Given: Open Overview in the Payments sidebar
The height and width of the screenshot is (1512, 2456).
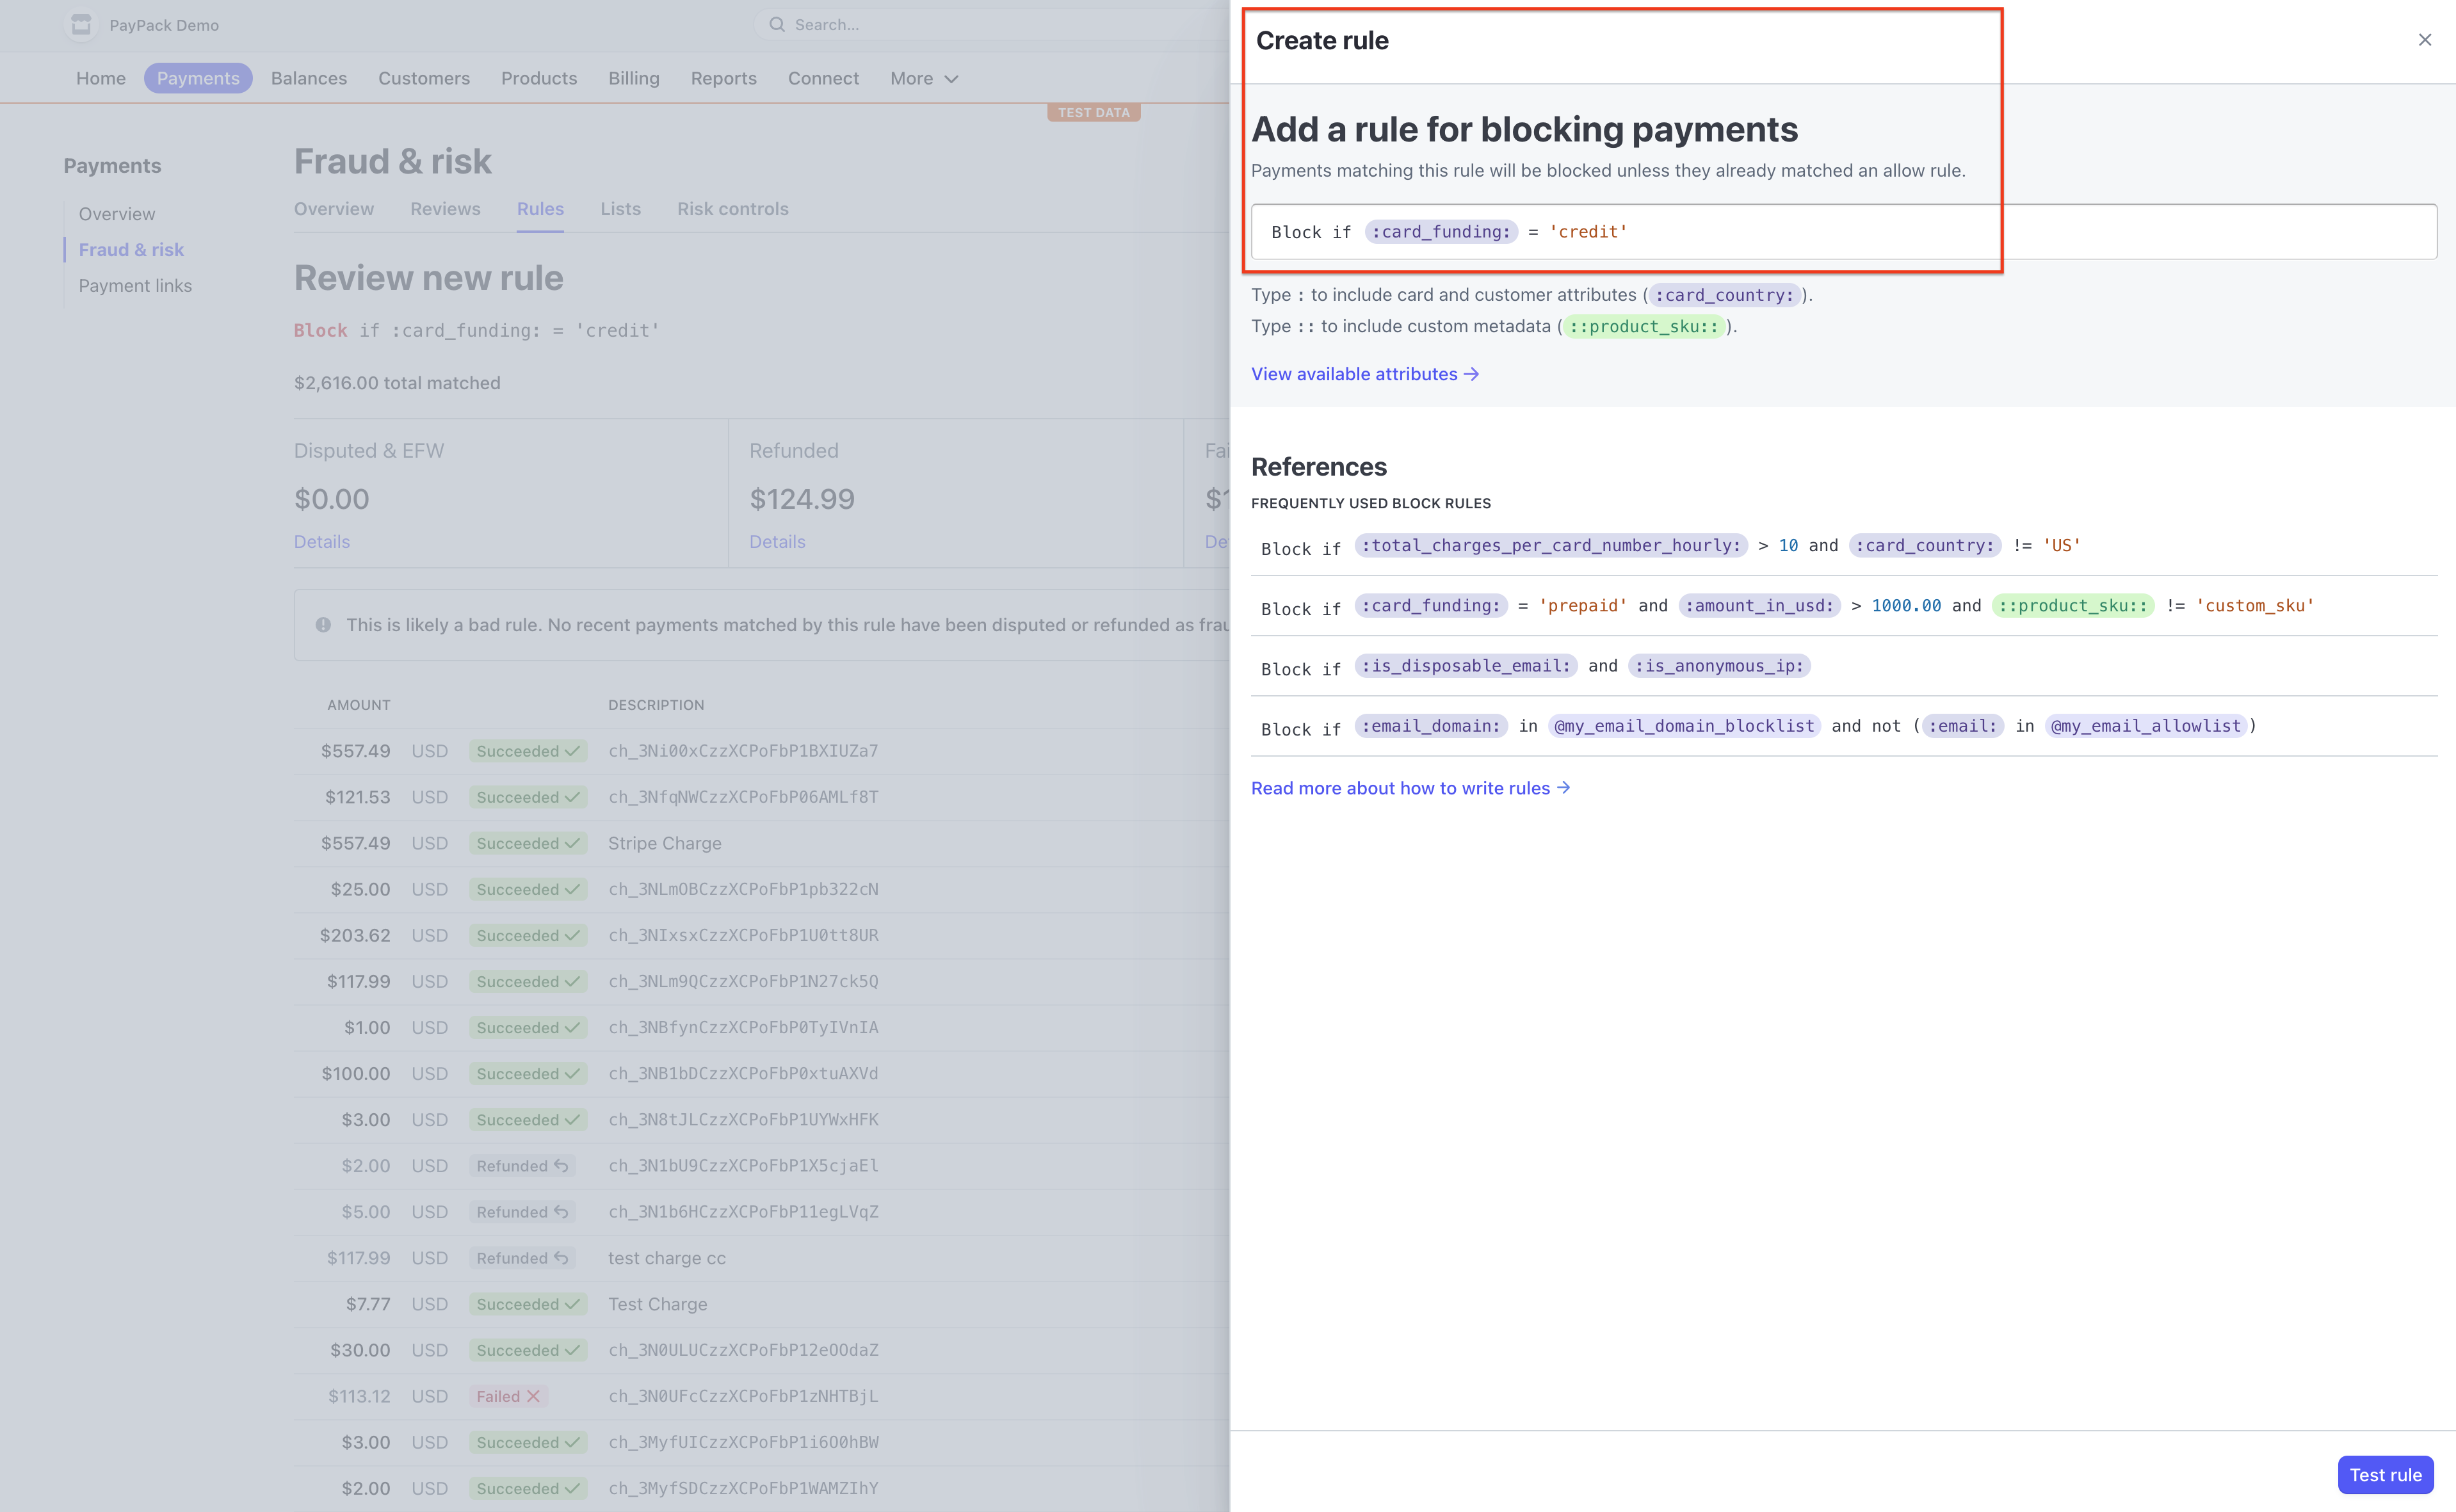Looking at the screenshot, I should [x=117, y=214].
